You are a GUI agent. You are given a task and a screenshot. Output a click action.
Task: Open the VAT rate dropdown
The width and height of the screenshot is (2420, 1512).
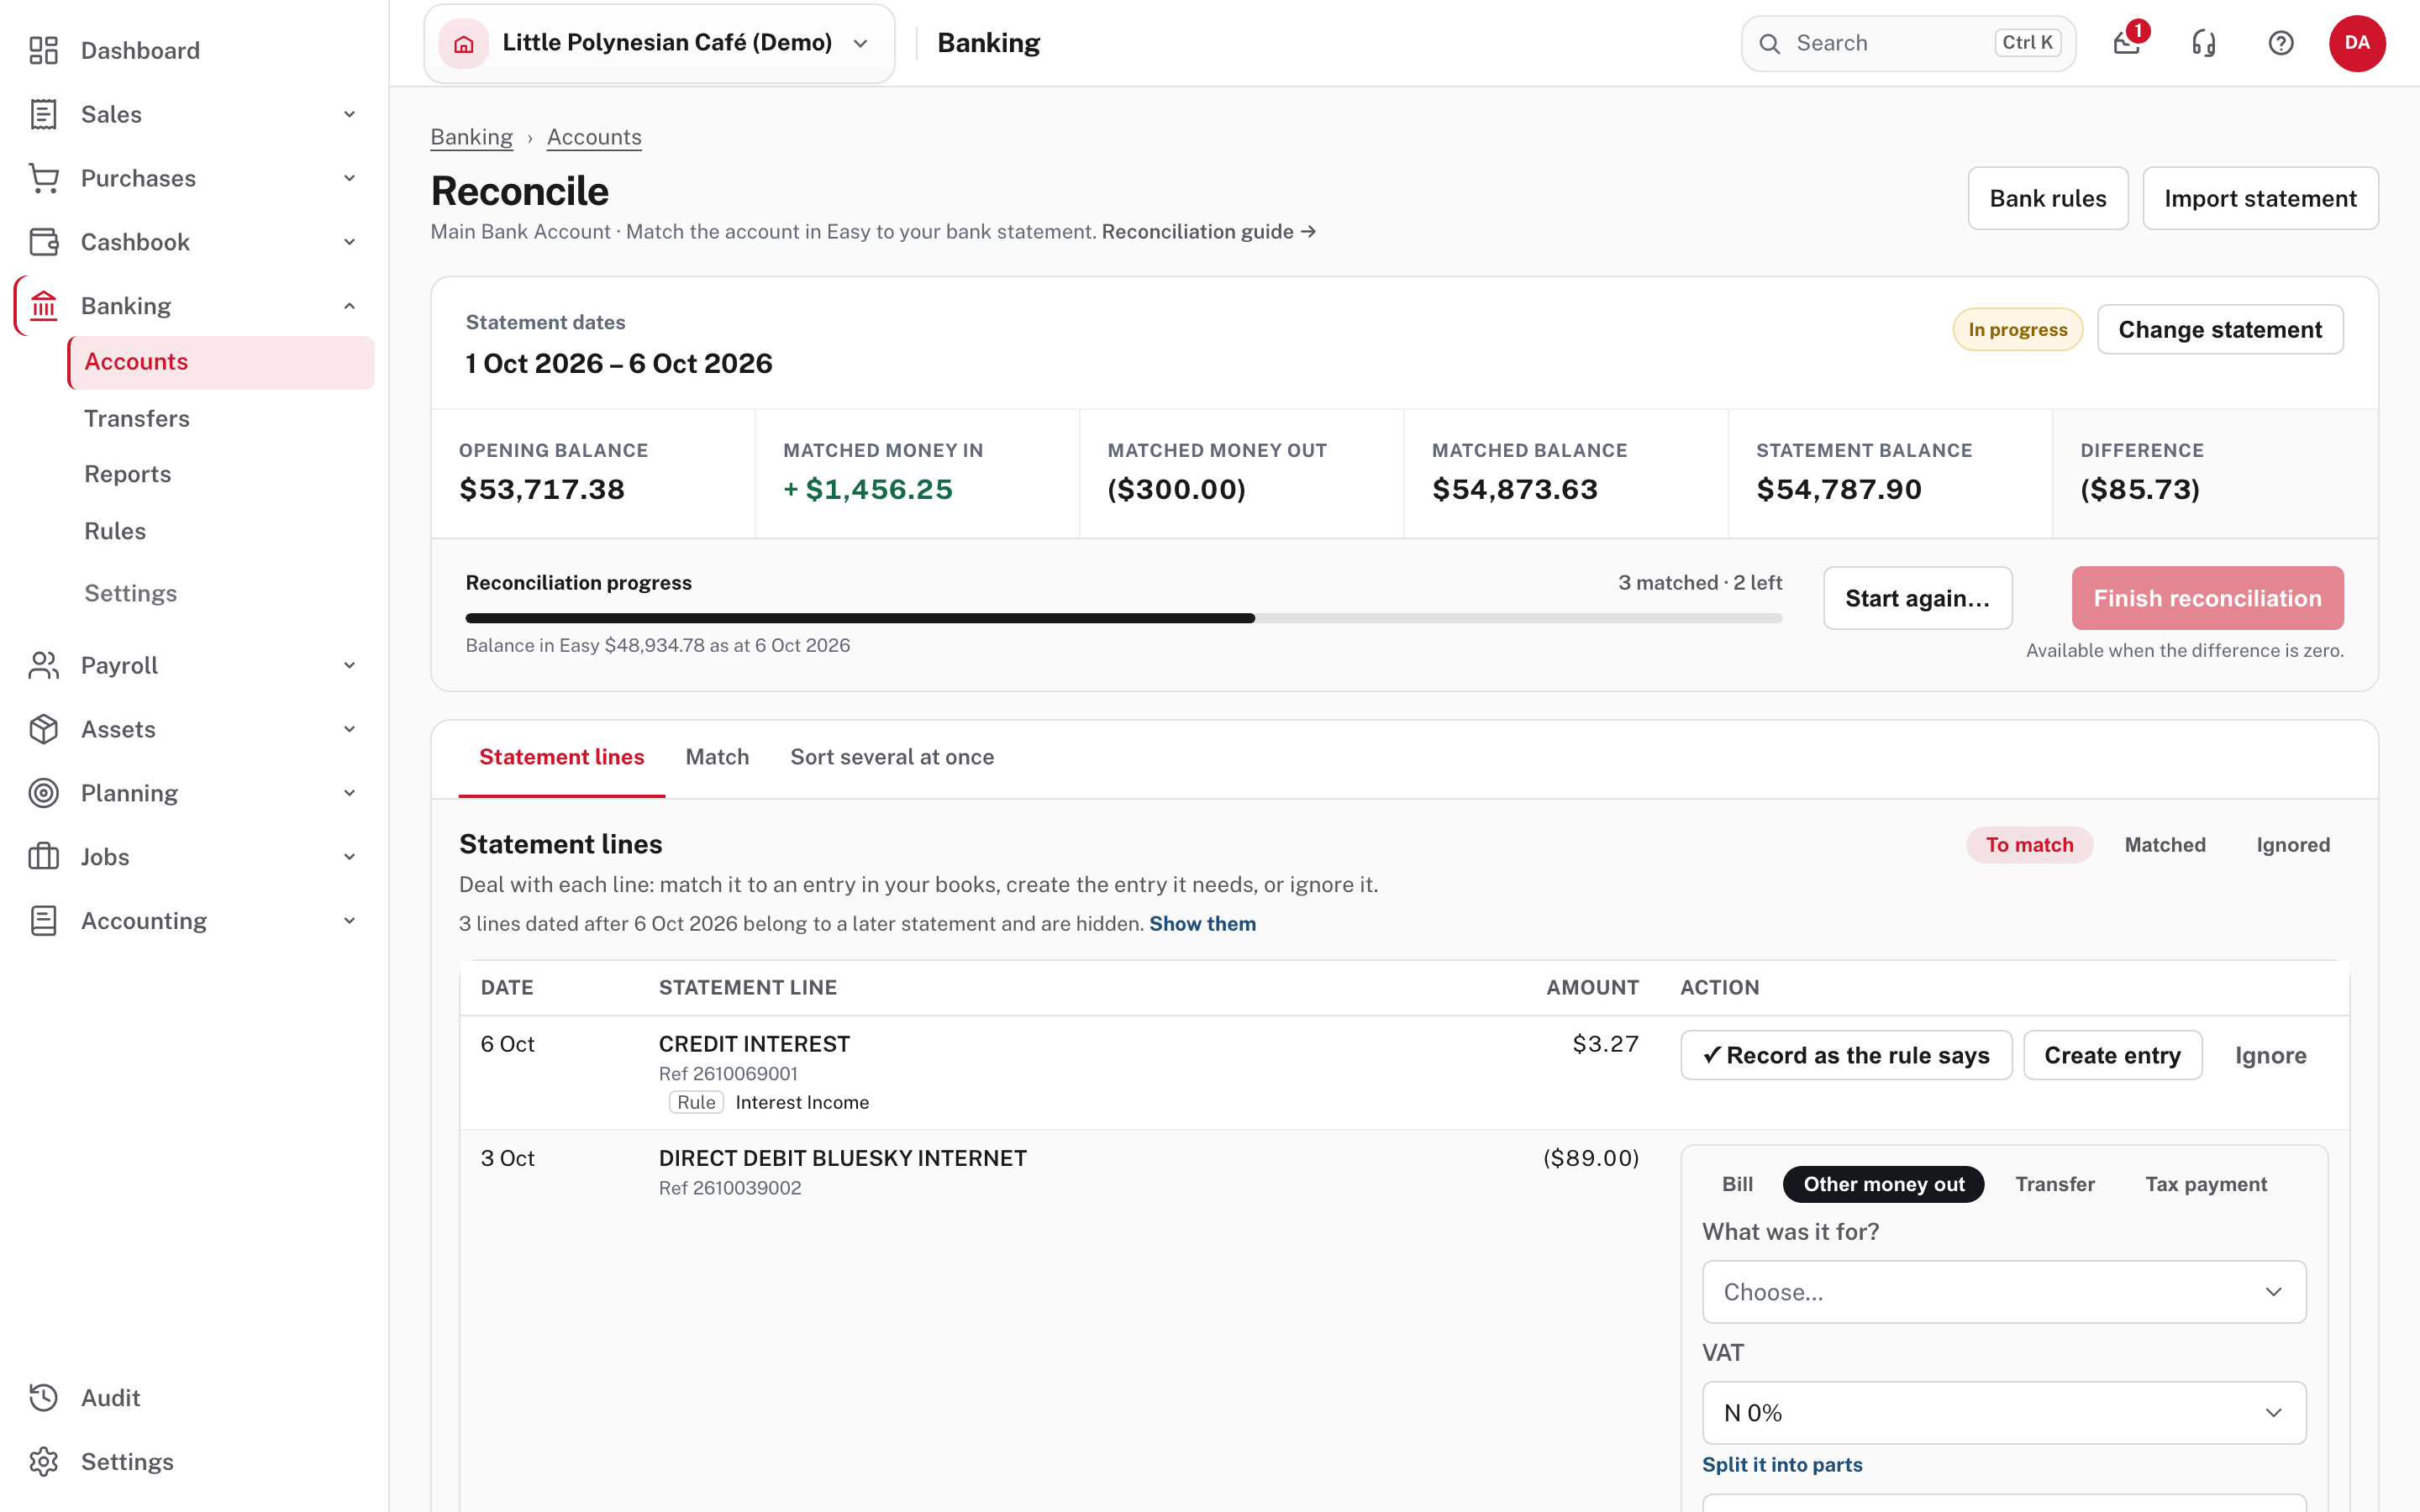point(2004,1413)
